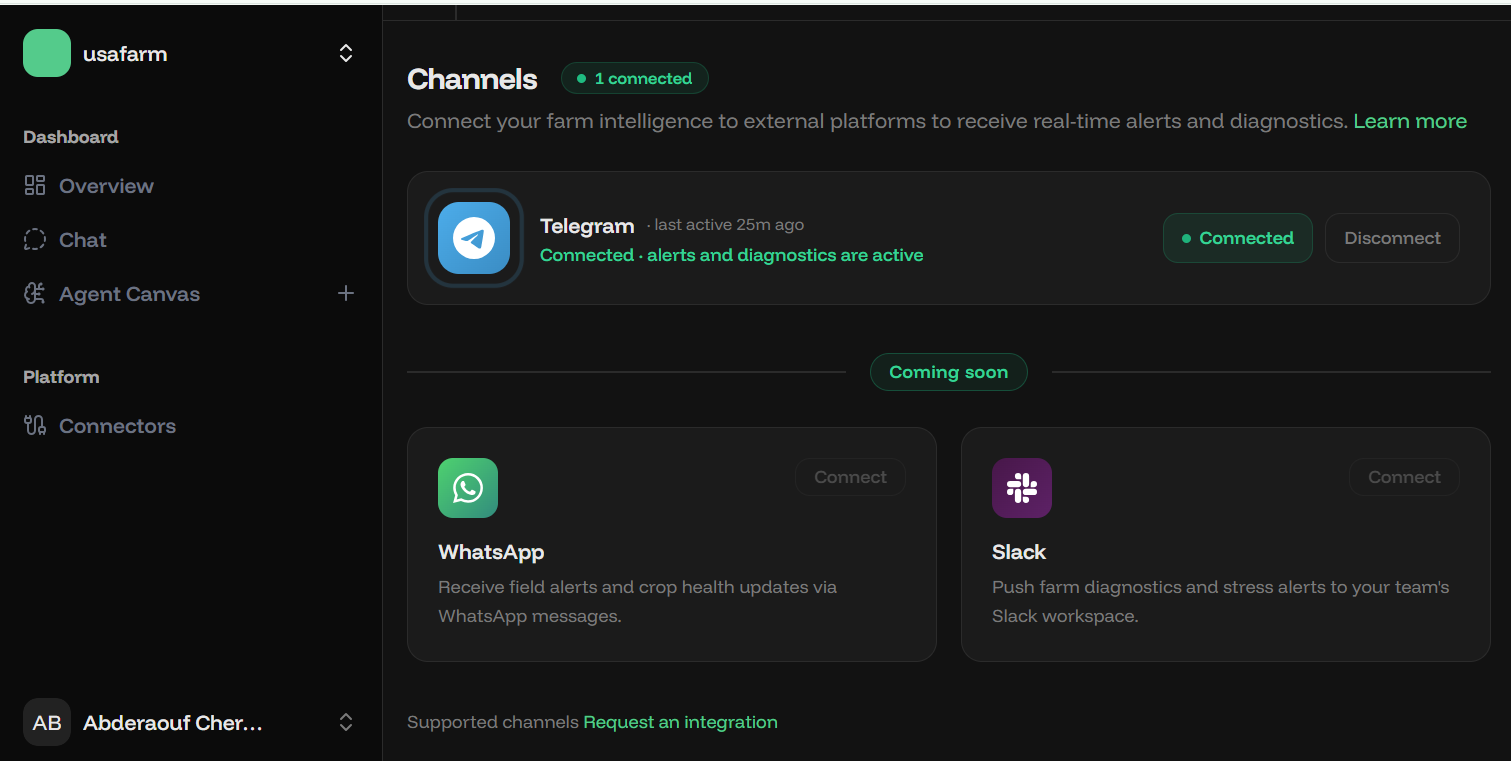Open the Connectors page
The image size is (1511, 761).
pos(117,426)
